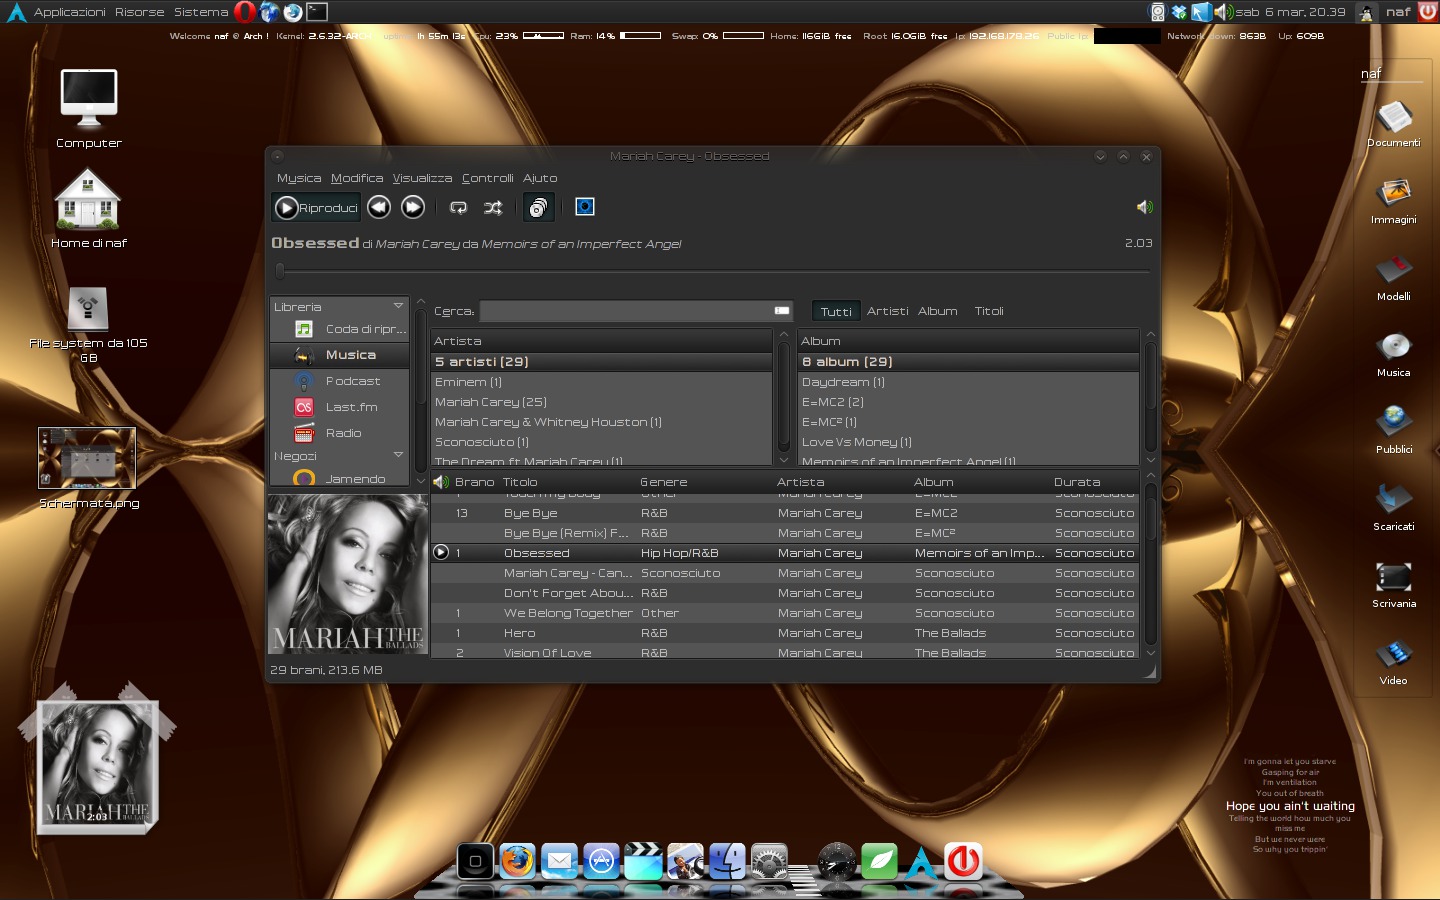This screenshot has height=900, width=1440.
Task: Select We Belong Together track
Action: click(x=785, y=613)
